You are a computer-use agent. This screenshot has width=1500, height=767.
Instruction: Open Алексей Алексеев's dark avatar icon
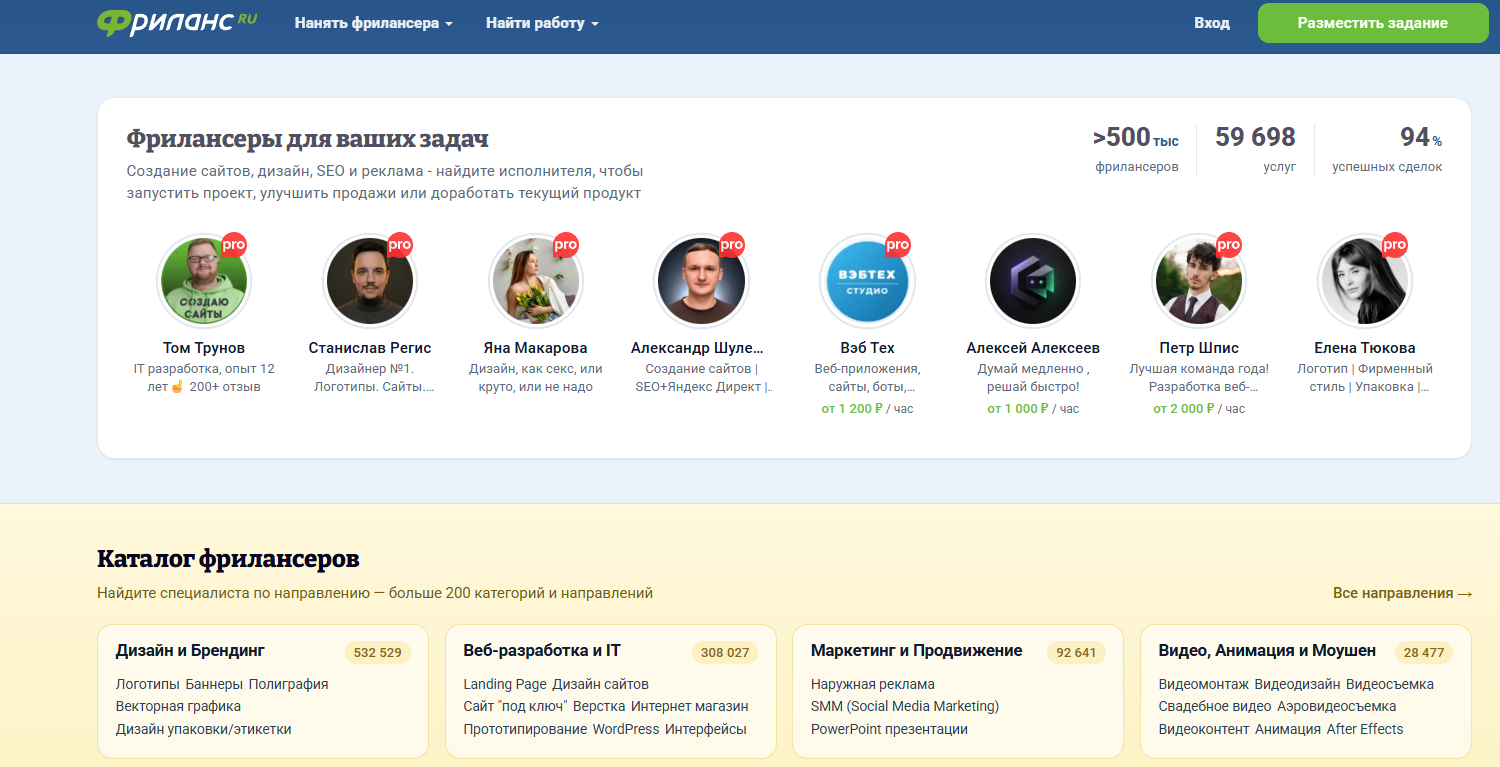[1033, 281]
